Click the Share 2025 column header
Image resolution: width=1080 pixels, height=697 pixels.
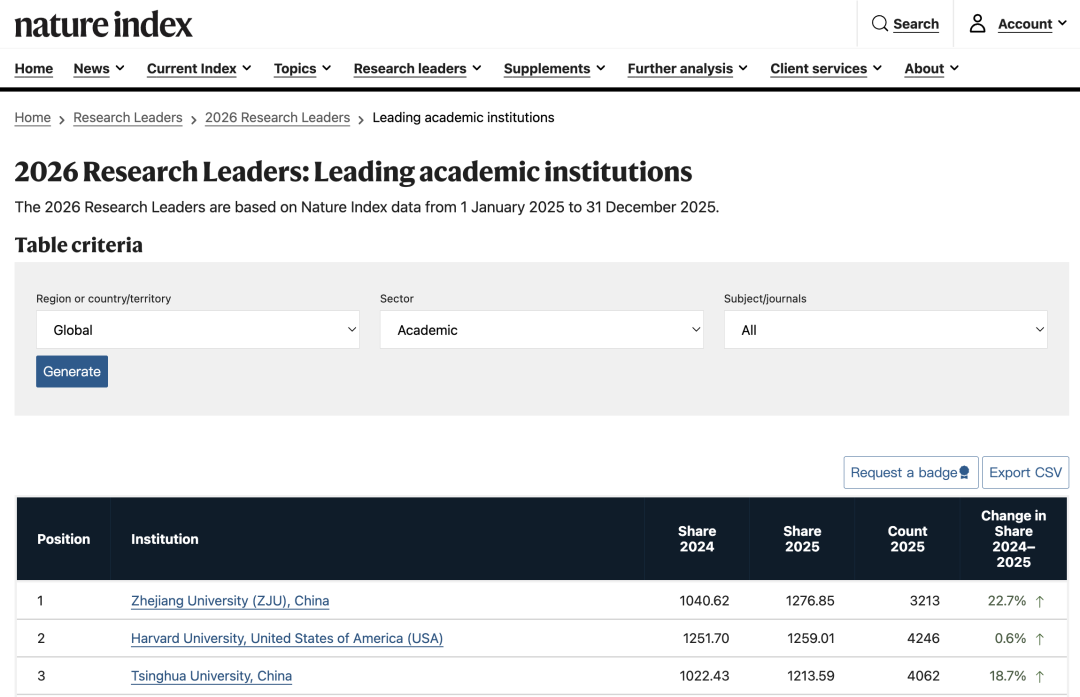[x=802, y=539]
